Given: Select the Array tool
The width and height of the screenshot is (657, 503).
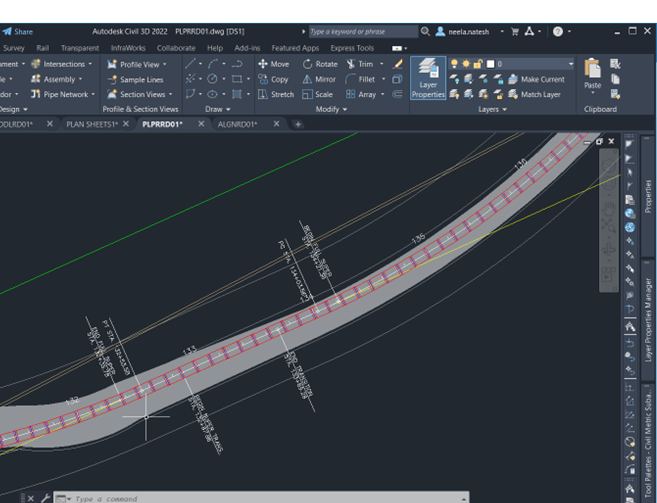Looking at the screenshot, I should tap(361, 94).
